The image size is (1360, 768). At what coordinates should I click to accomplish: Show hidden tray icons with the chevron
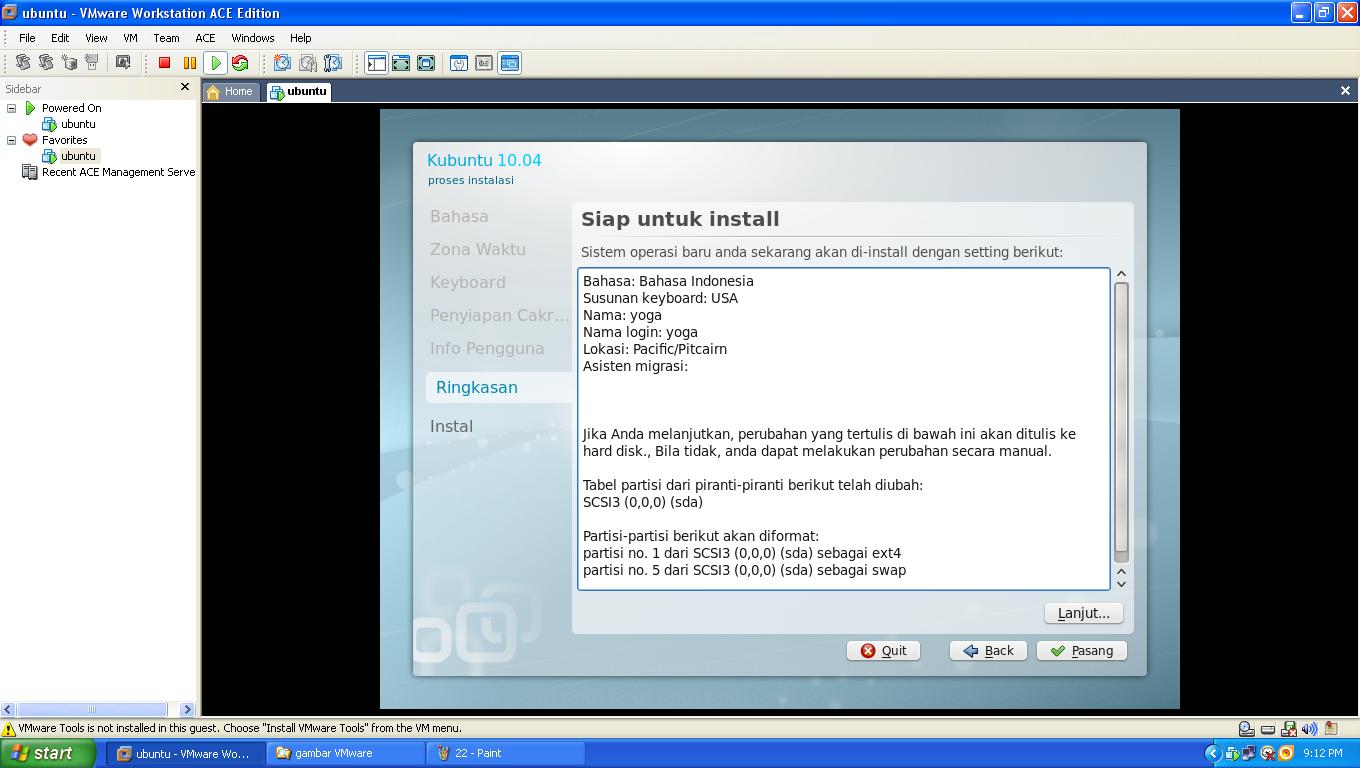1212,753
